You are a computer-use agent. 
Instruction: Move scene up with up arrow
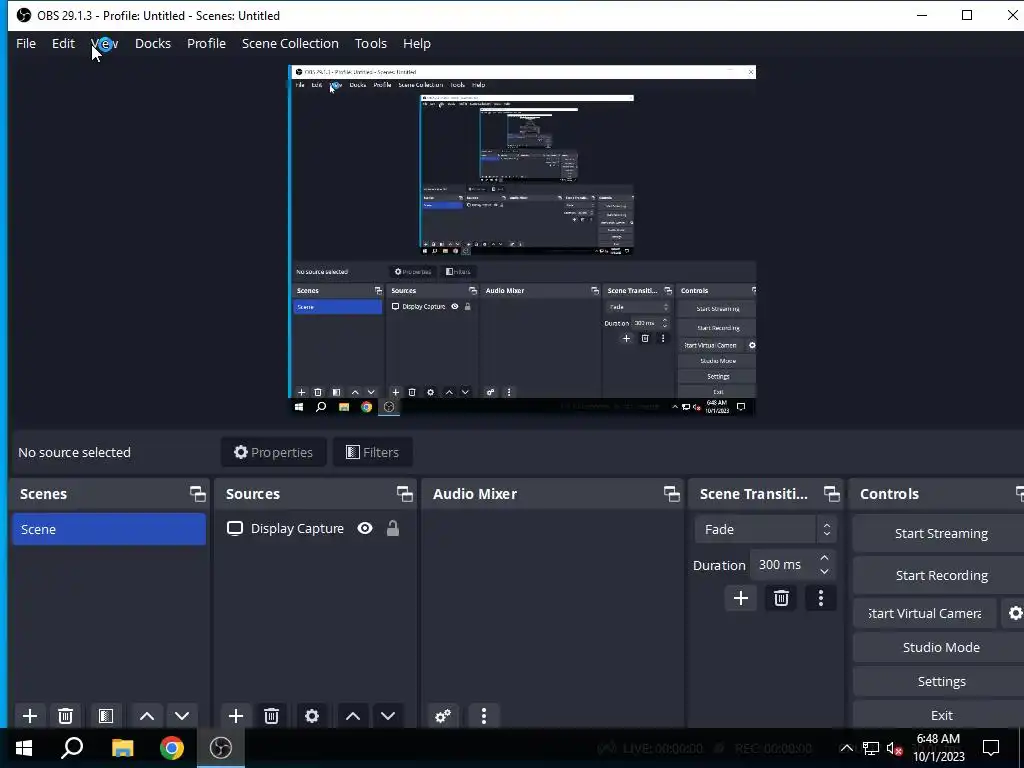tap(147, 716)
